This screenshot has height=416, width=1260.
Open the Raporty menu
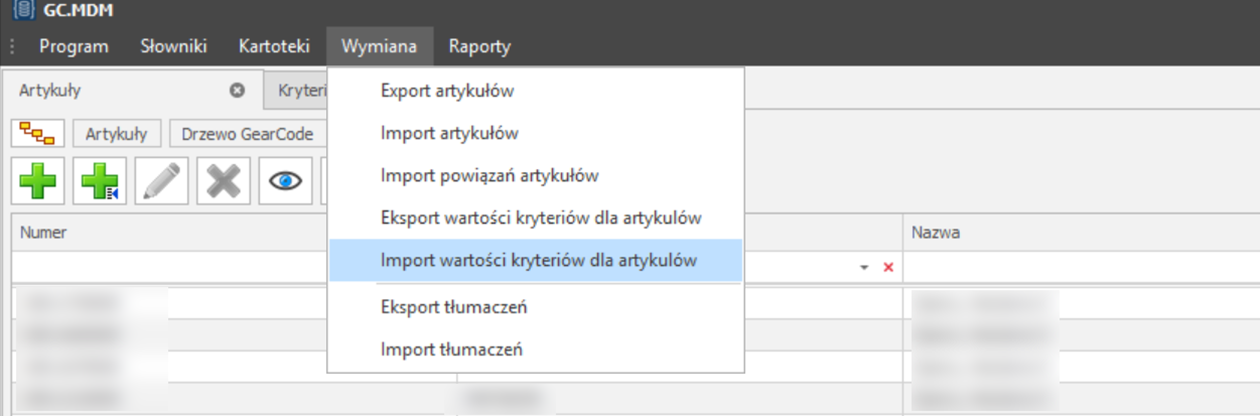click(x=480, y=46)
